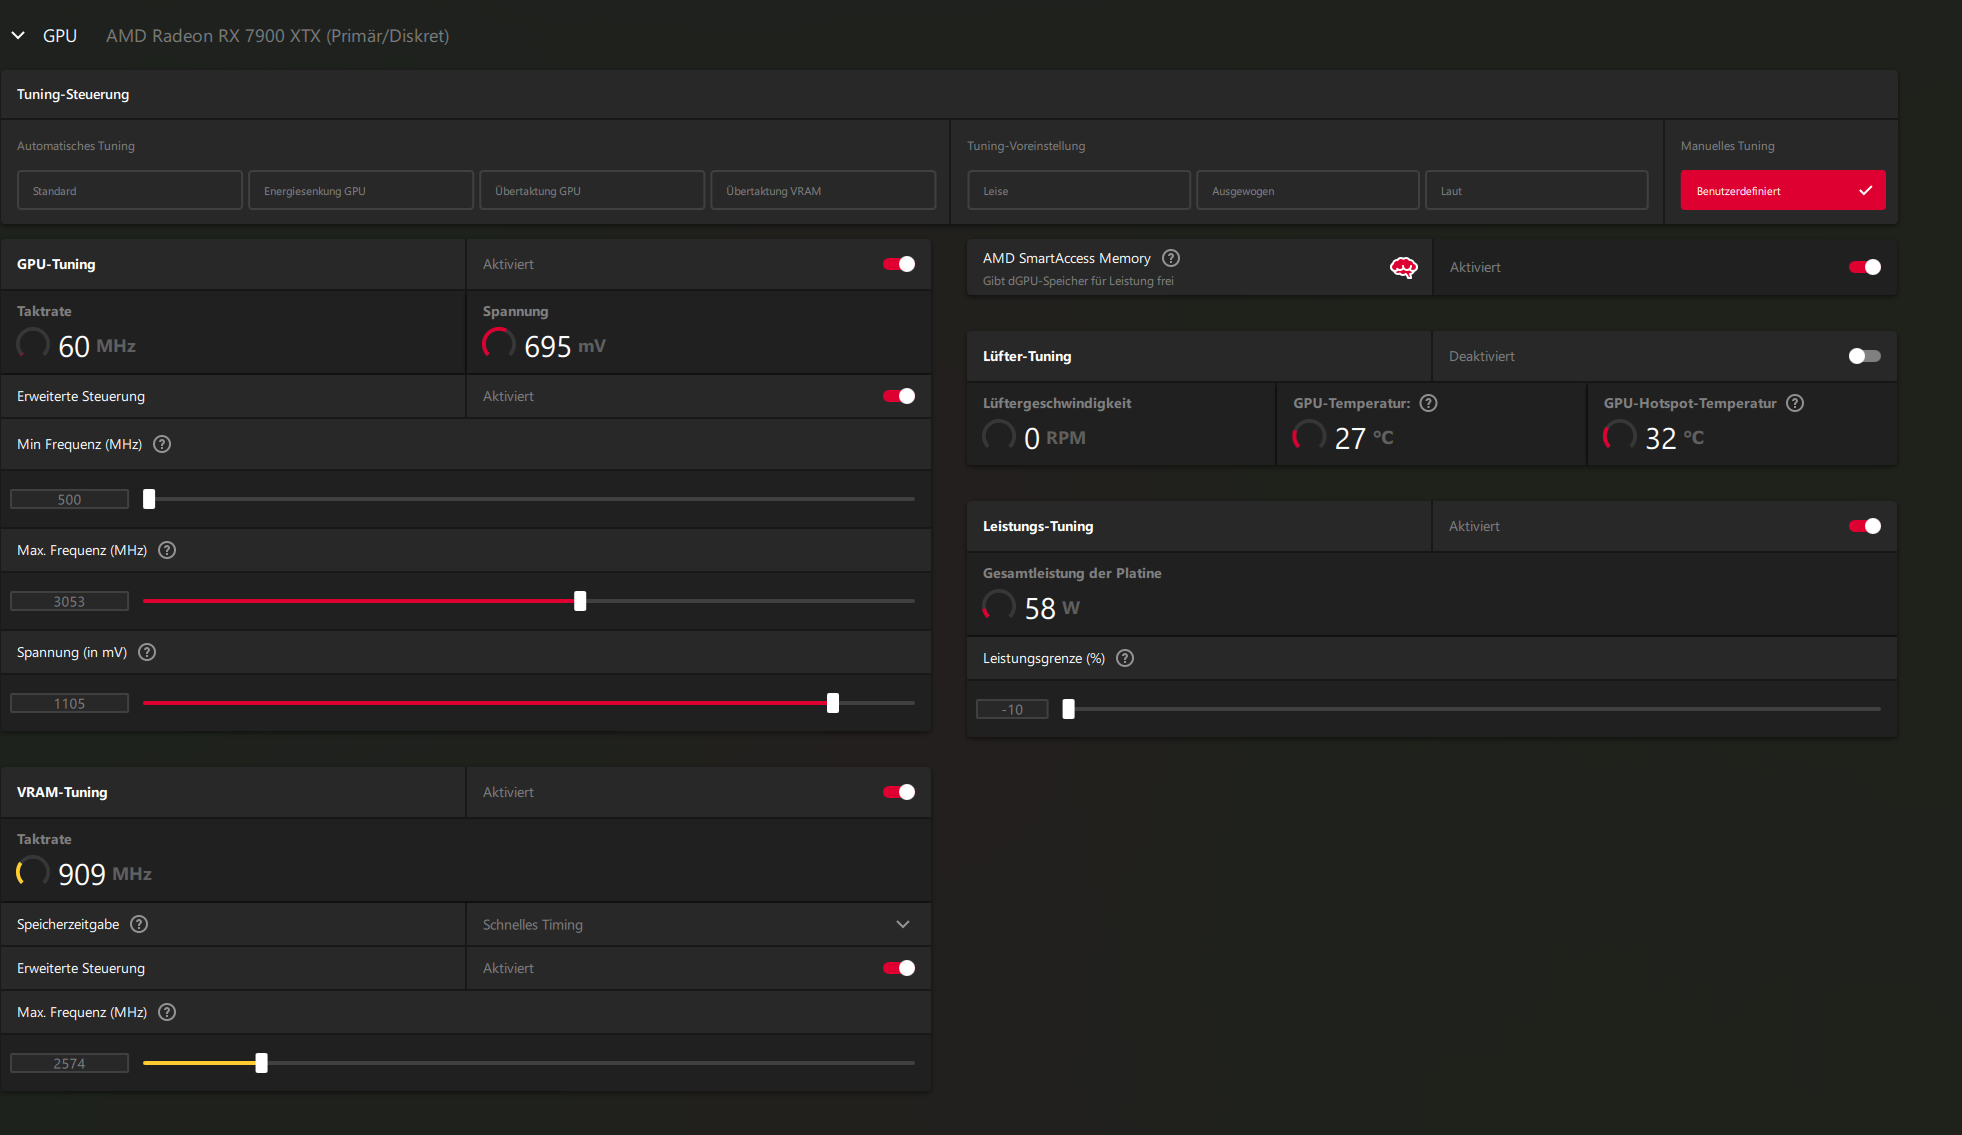Toggle VRAM Erweiterte Steuerung switch
The width and height of the screenshot is (1962, 1135).
[x=899, y=968]
